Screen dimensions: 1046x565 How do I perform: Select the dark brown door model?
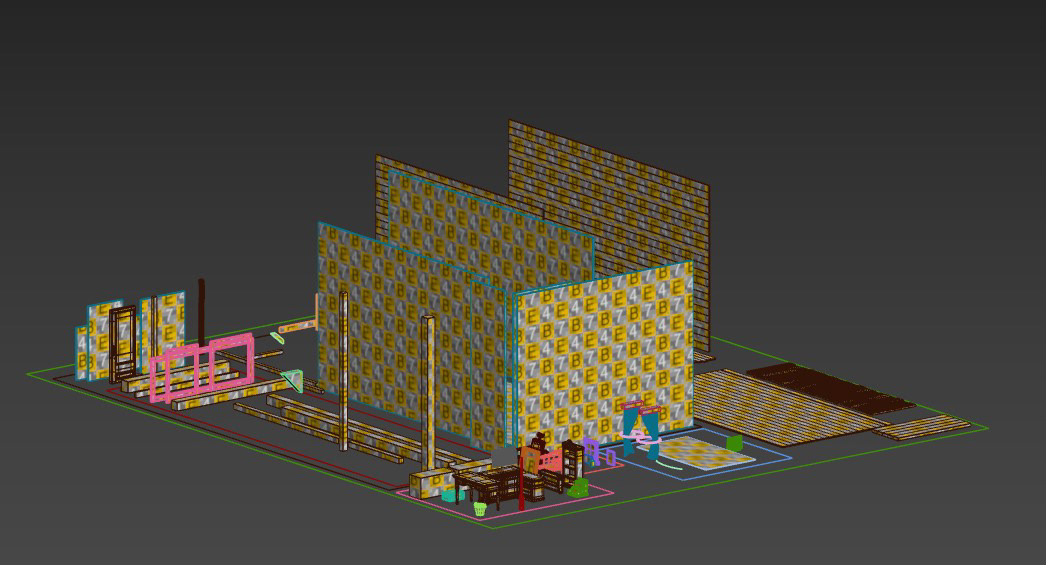coord(122,343)
